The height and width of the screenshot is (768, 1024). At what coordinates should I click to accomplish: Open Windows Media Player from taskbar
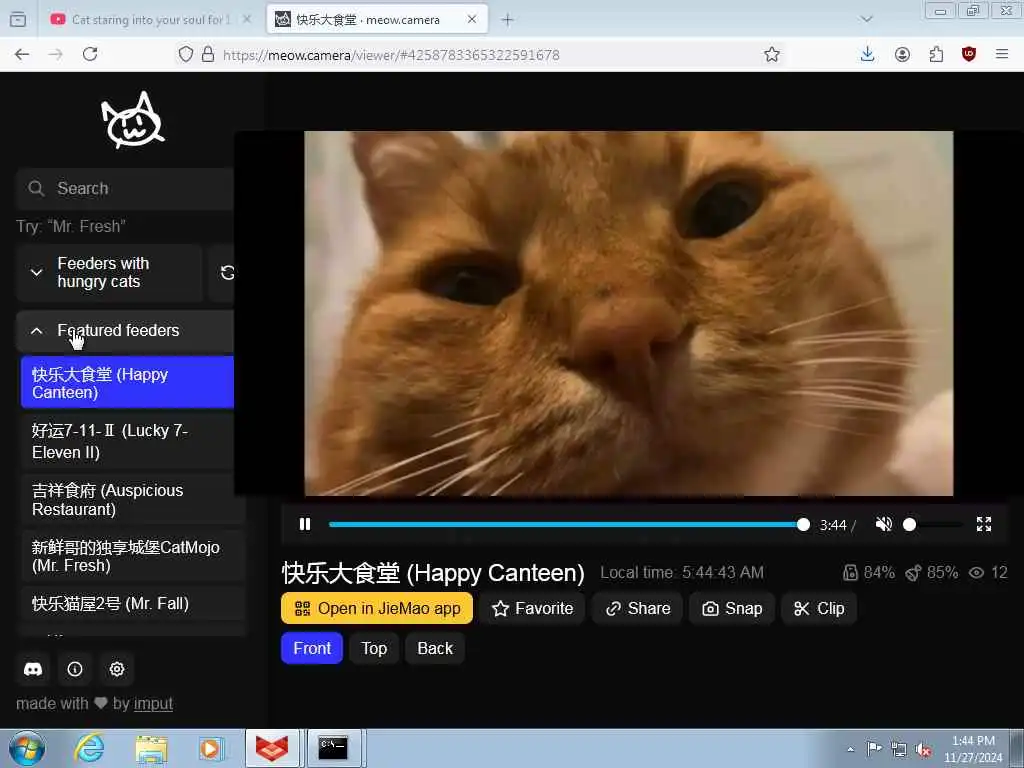[x=211, y=748]
